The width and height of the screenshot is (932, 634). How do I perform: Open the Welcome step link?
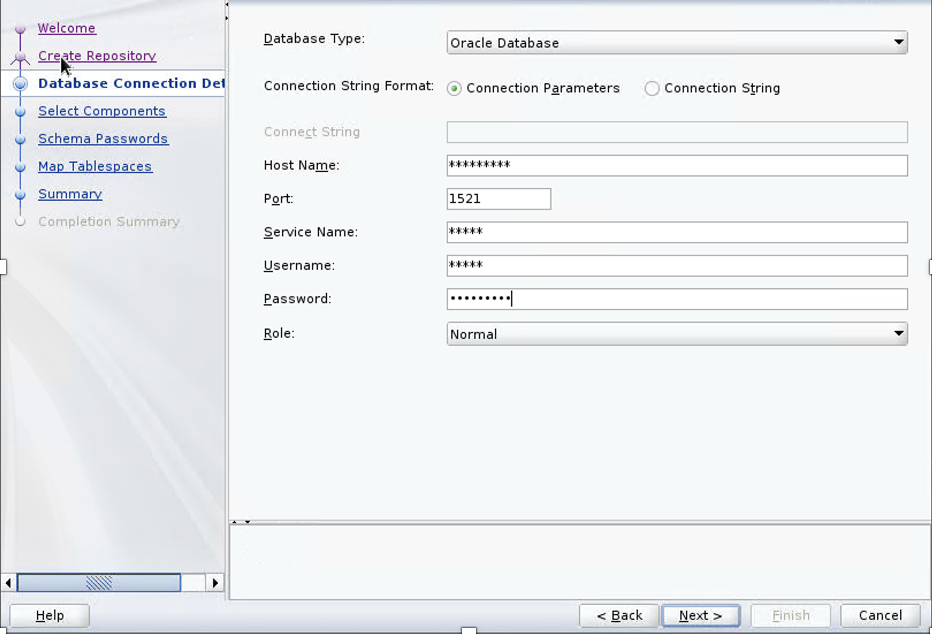(x=67, y=28)
